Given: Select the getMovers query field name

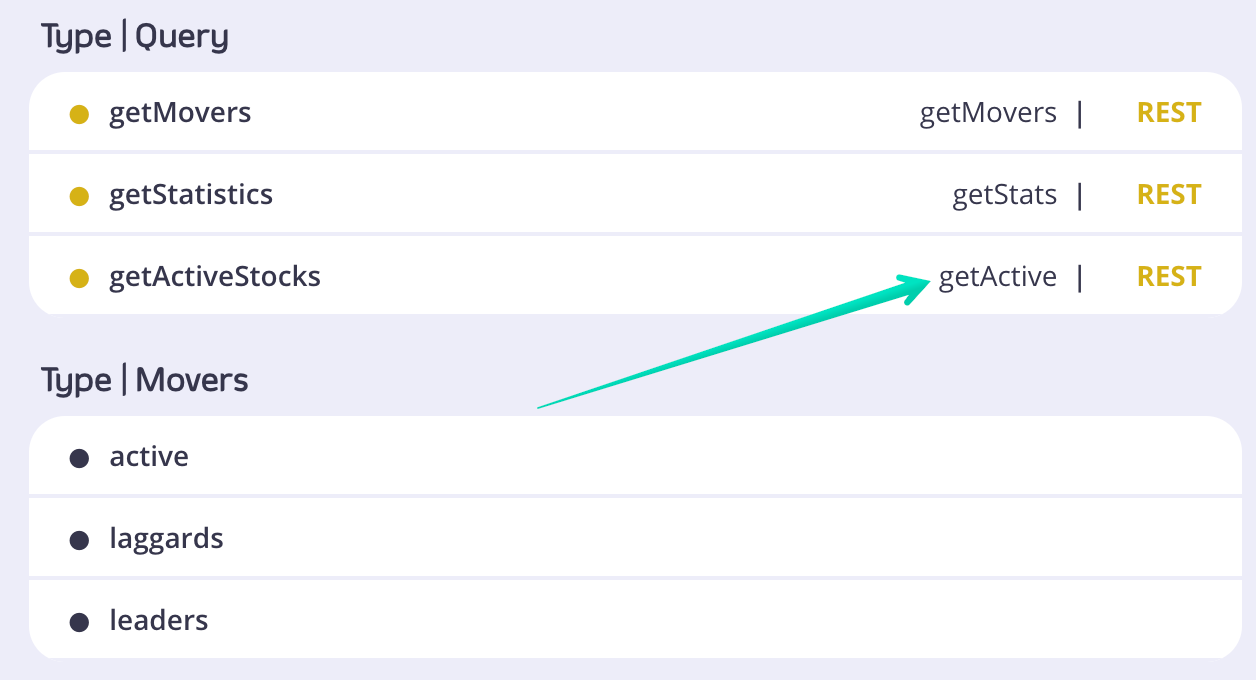Looking at the screenshot, I should (x=180, y=113).
